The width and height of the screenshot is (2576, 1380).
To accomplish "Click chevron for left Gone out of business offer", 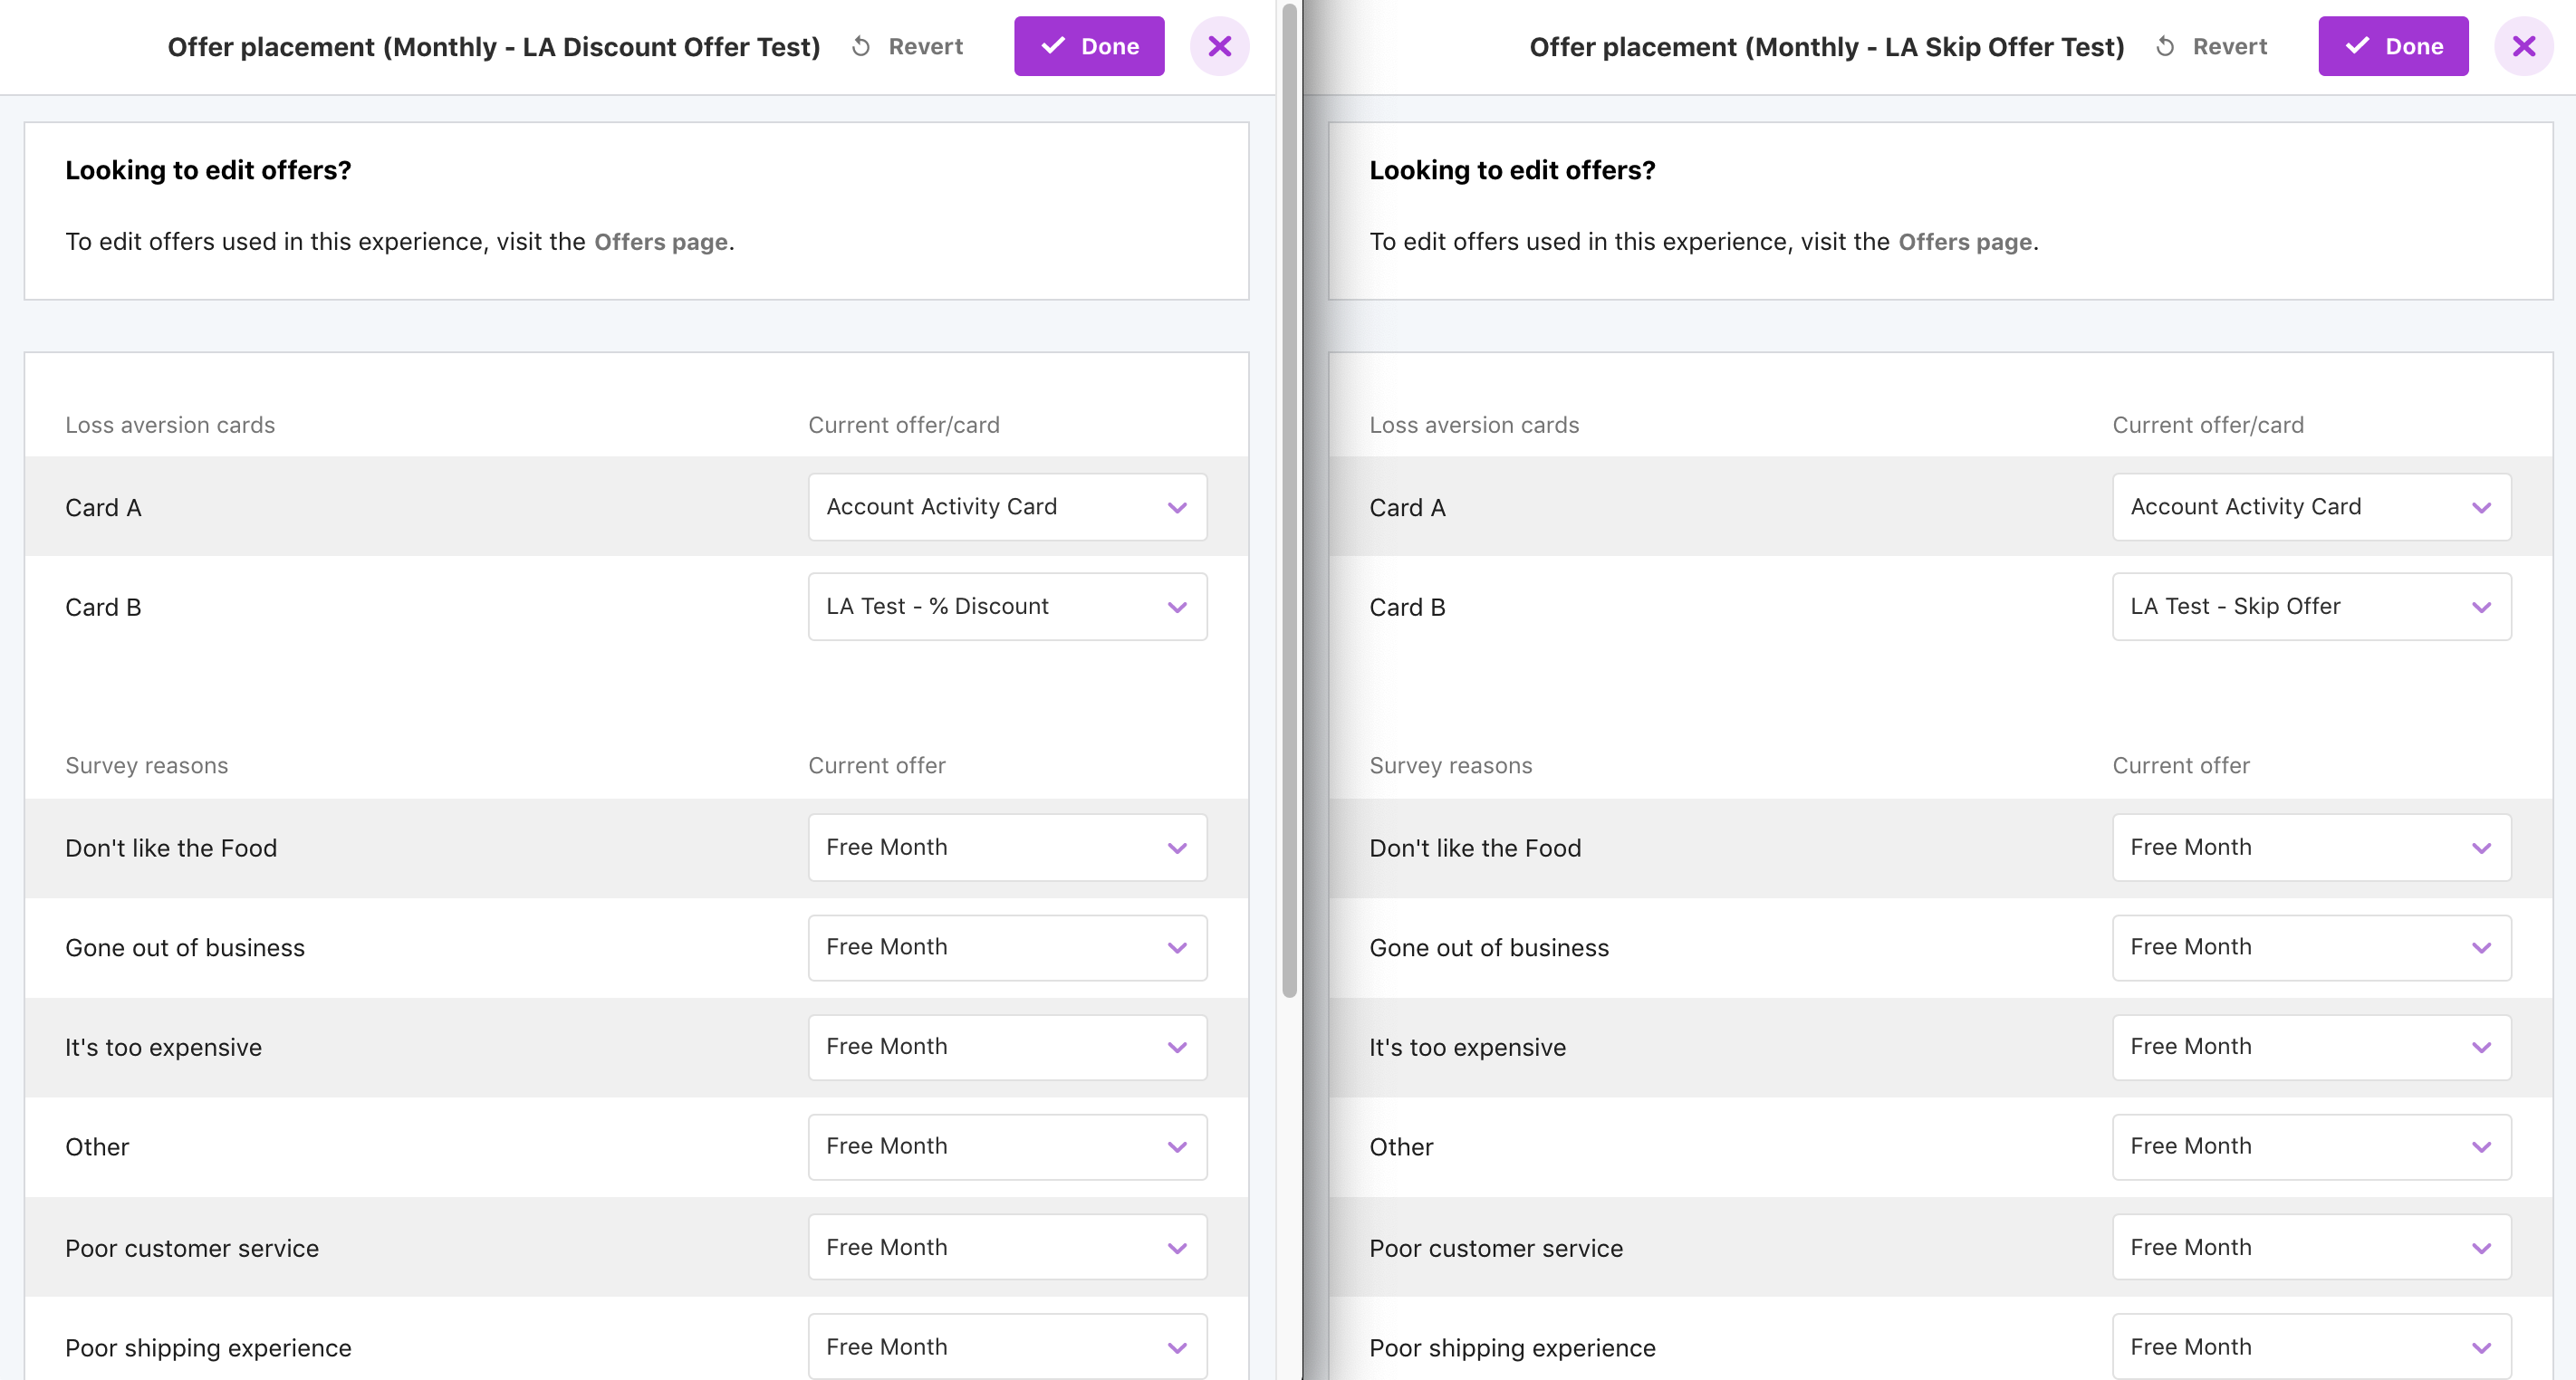I will tap(1177, 948).
